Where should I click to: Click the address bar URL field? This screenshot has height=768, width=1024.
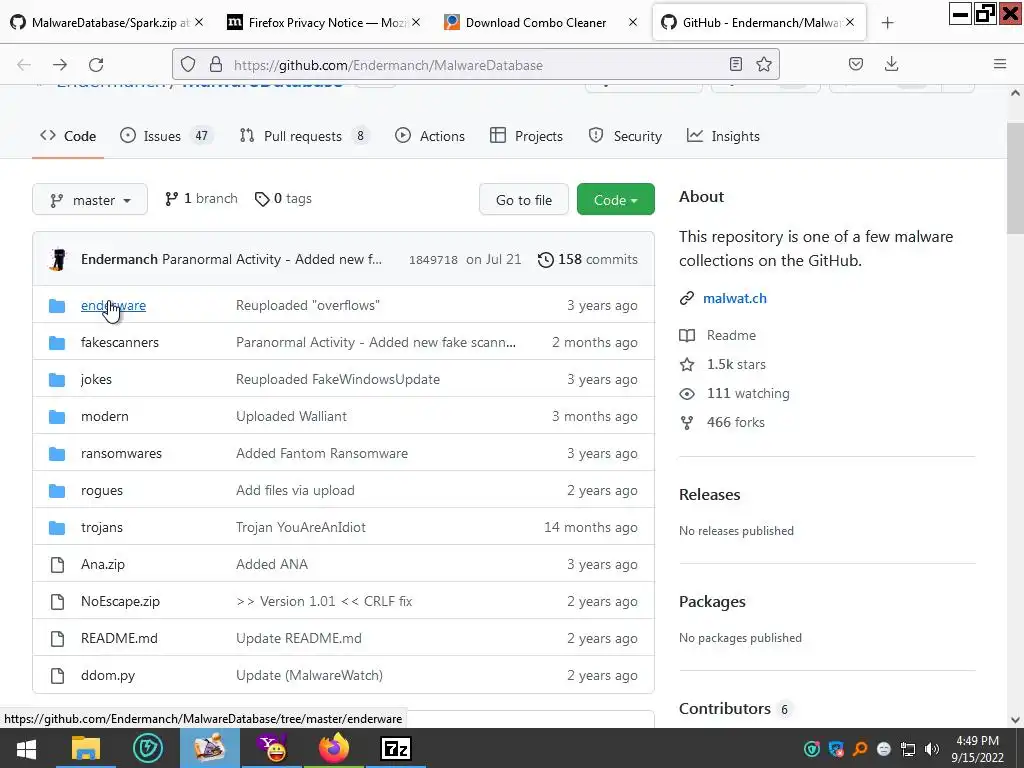click(475, 65)
